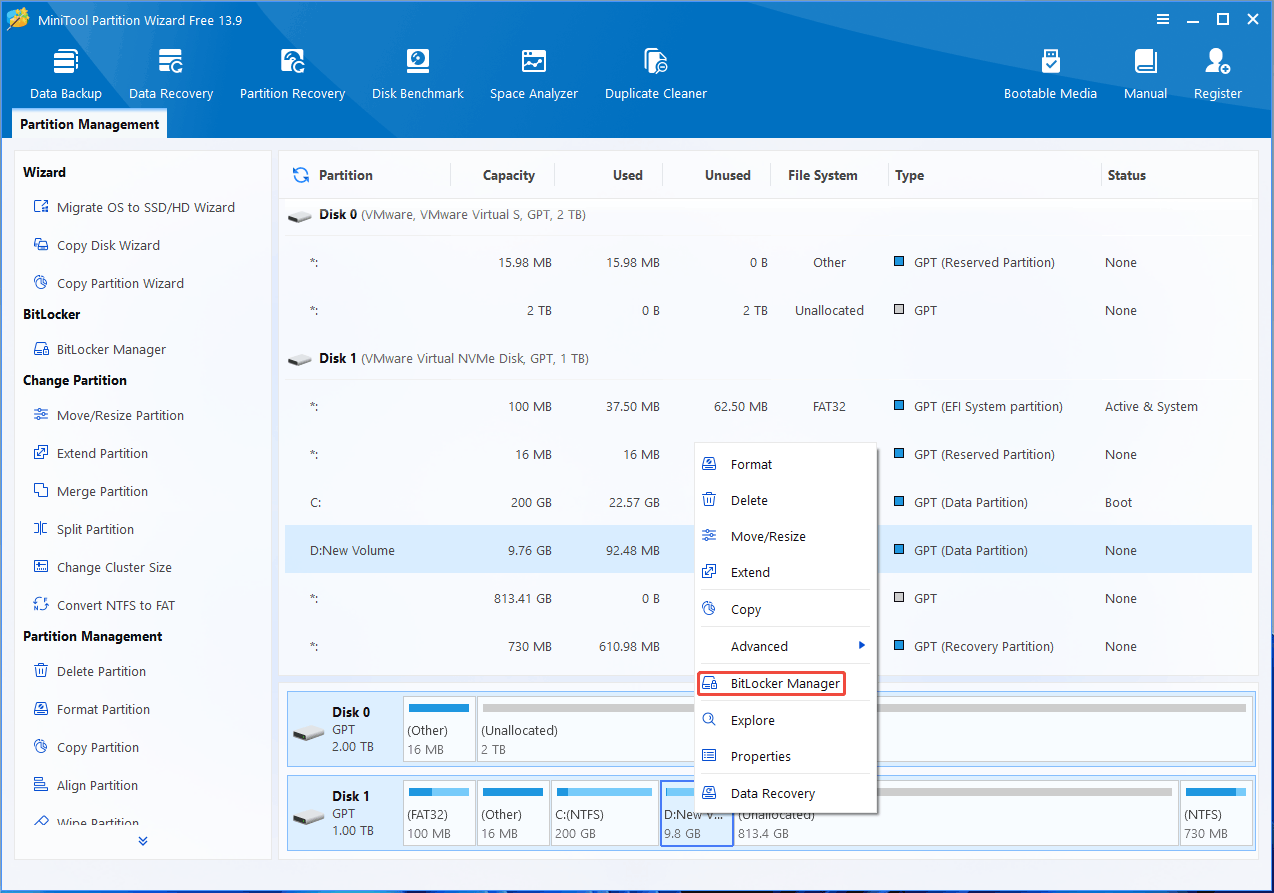Sort by the Unused column header
1274x893 pixels.
(727, 175)
